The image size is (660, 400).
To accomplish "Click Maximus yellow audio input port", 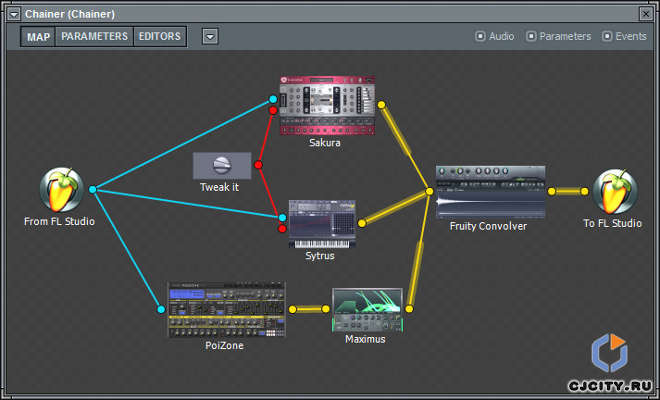I will [326, 309].
